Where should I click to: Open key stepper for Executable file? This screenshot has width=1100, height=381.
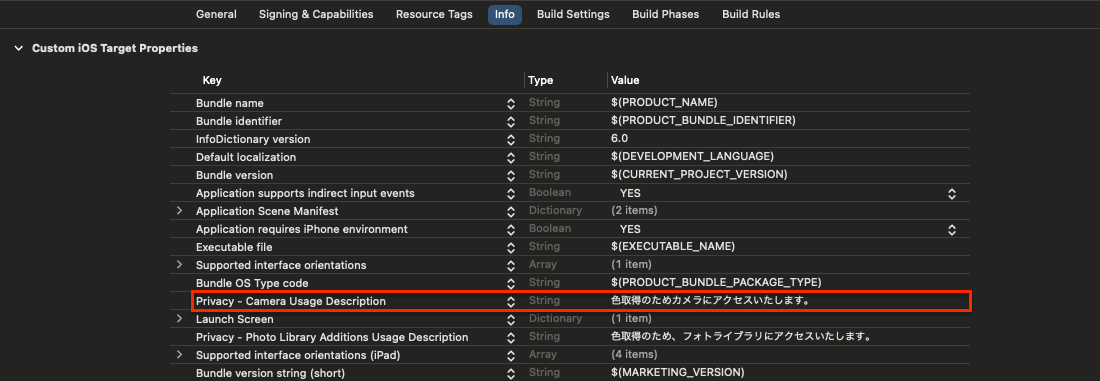coord(511,247)
